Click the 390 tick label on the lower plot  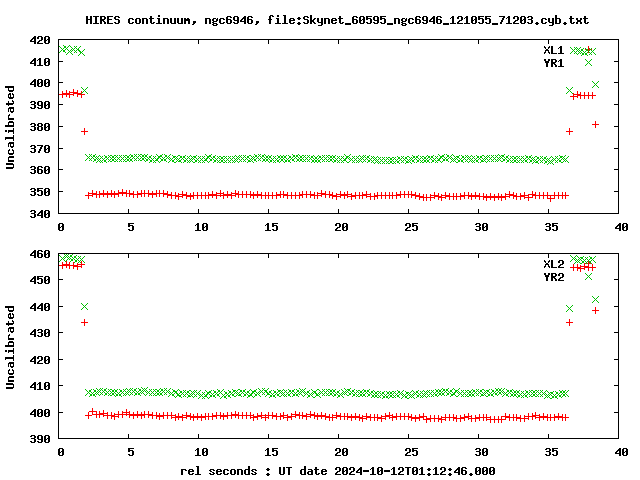coord(40,439)
